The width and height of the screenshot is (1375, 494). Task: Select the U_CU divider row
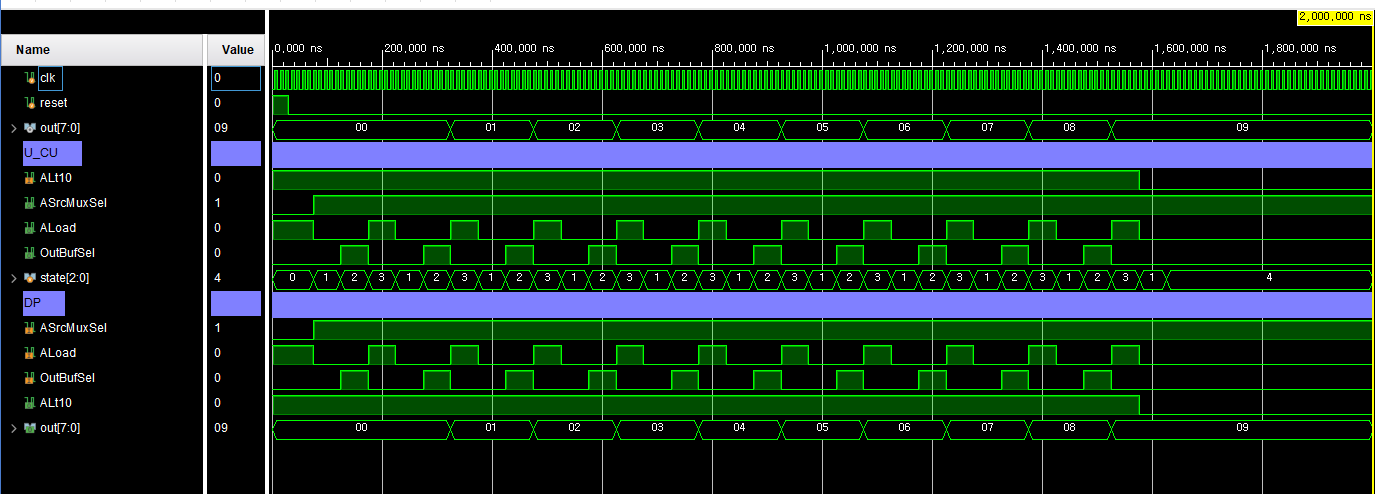click(x=52, y=153)
